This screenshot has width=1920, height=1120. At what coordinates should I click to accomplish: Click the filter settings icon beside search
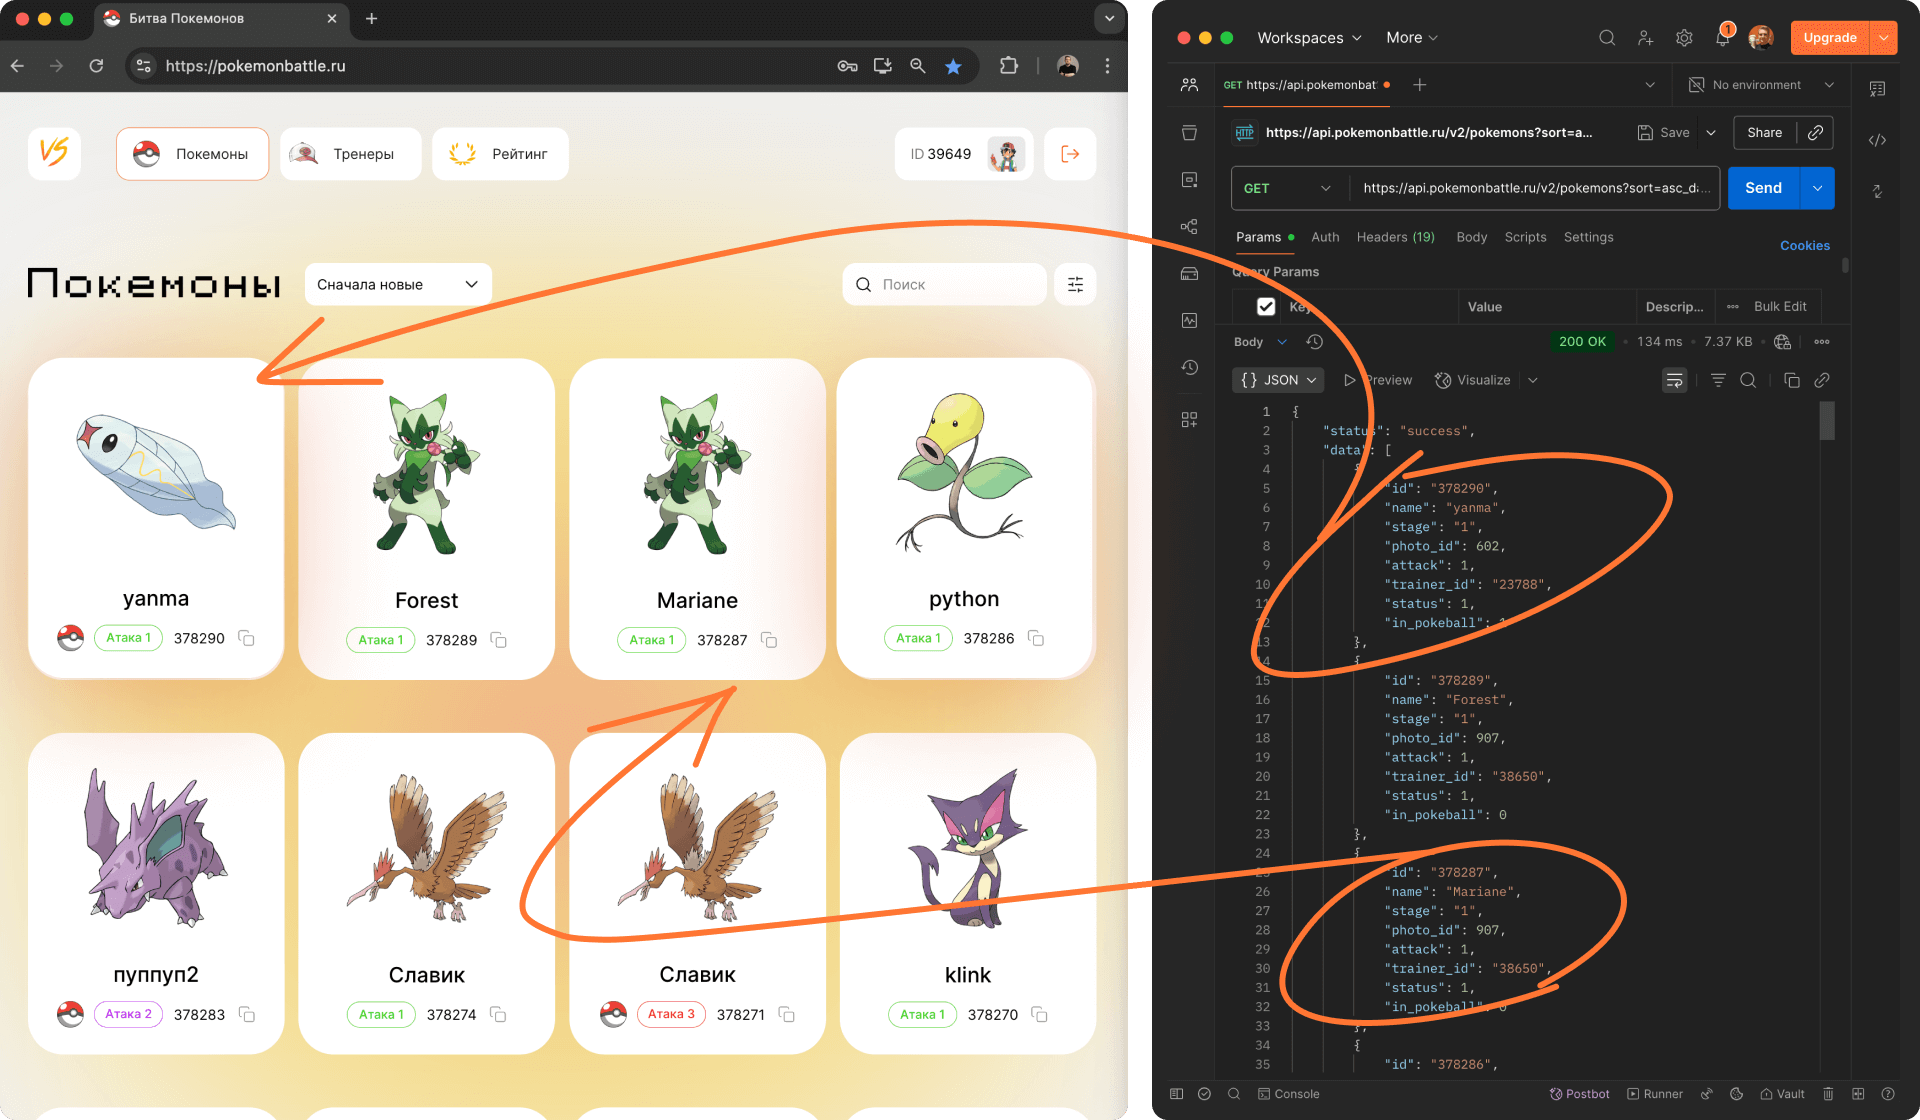(1075, 285)
